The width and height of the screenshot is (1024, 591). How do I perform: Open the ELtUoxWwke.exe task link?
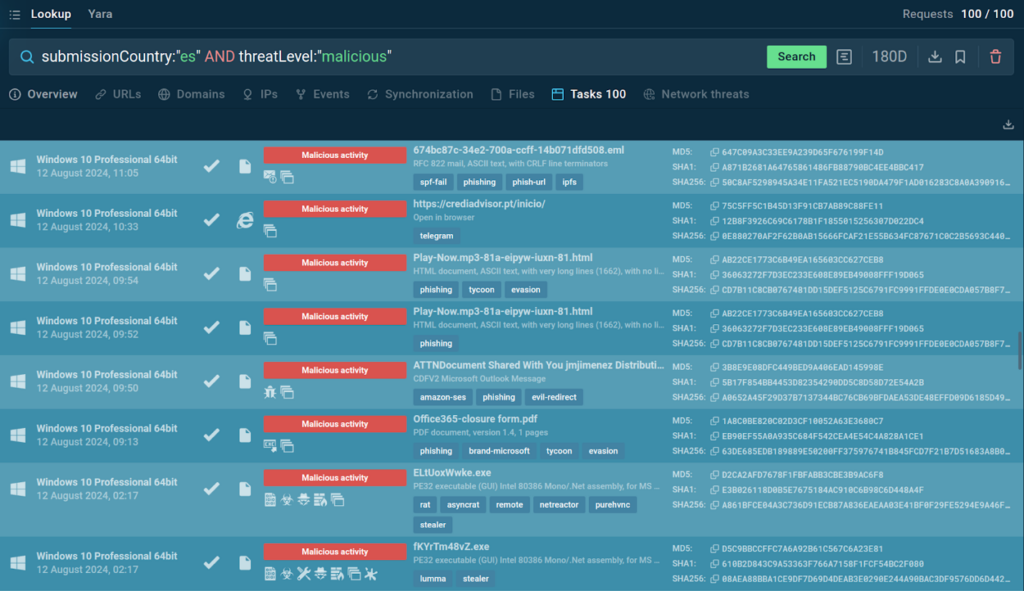tap(452, 474)
